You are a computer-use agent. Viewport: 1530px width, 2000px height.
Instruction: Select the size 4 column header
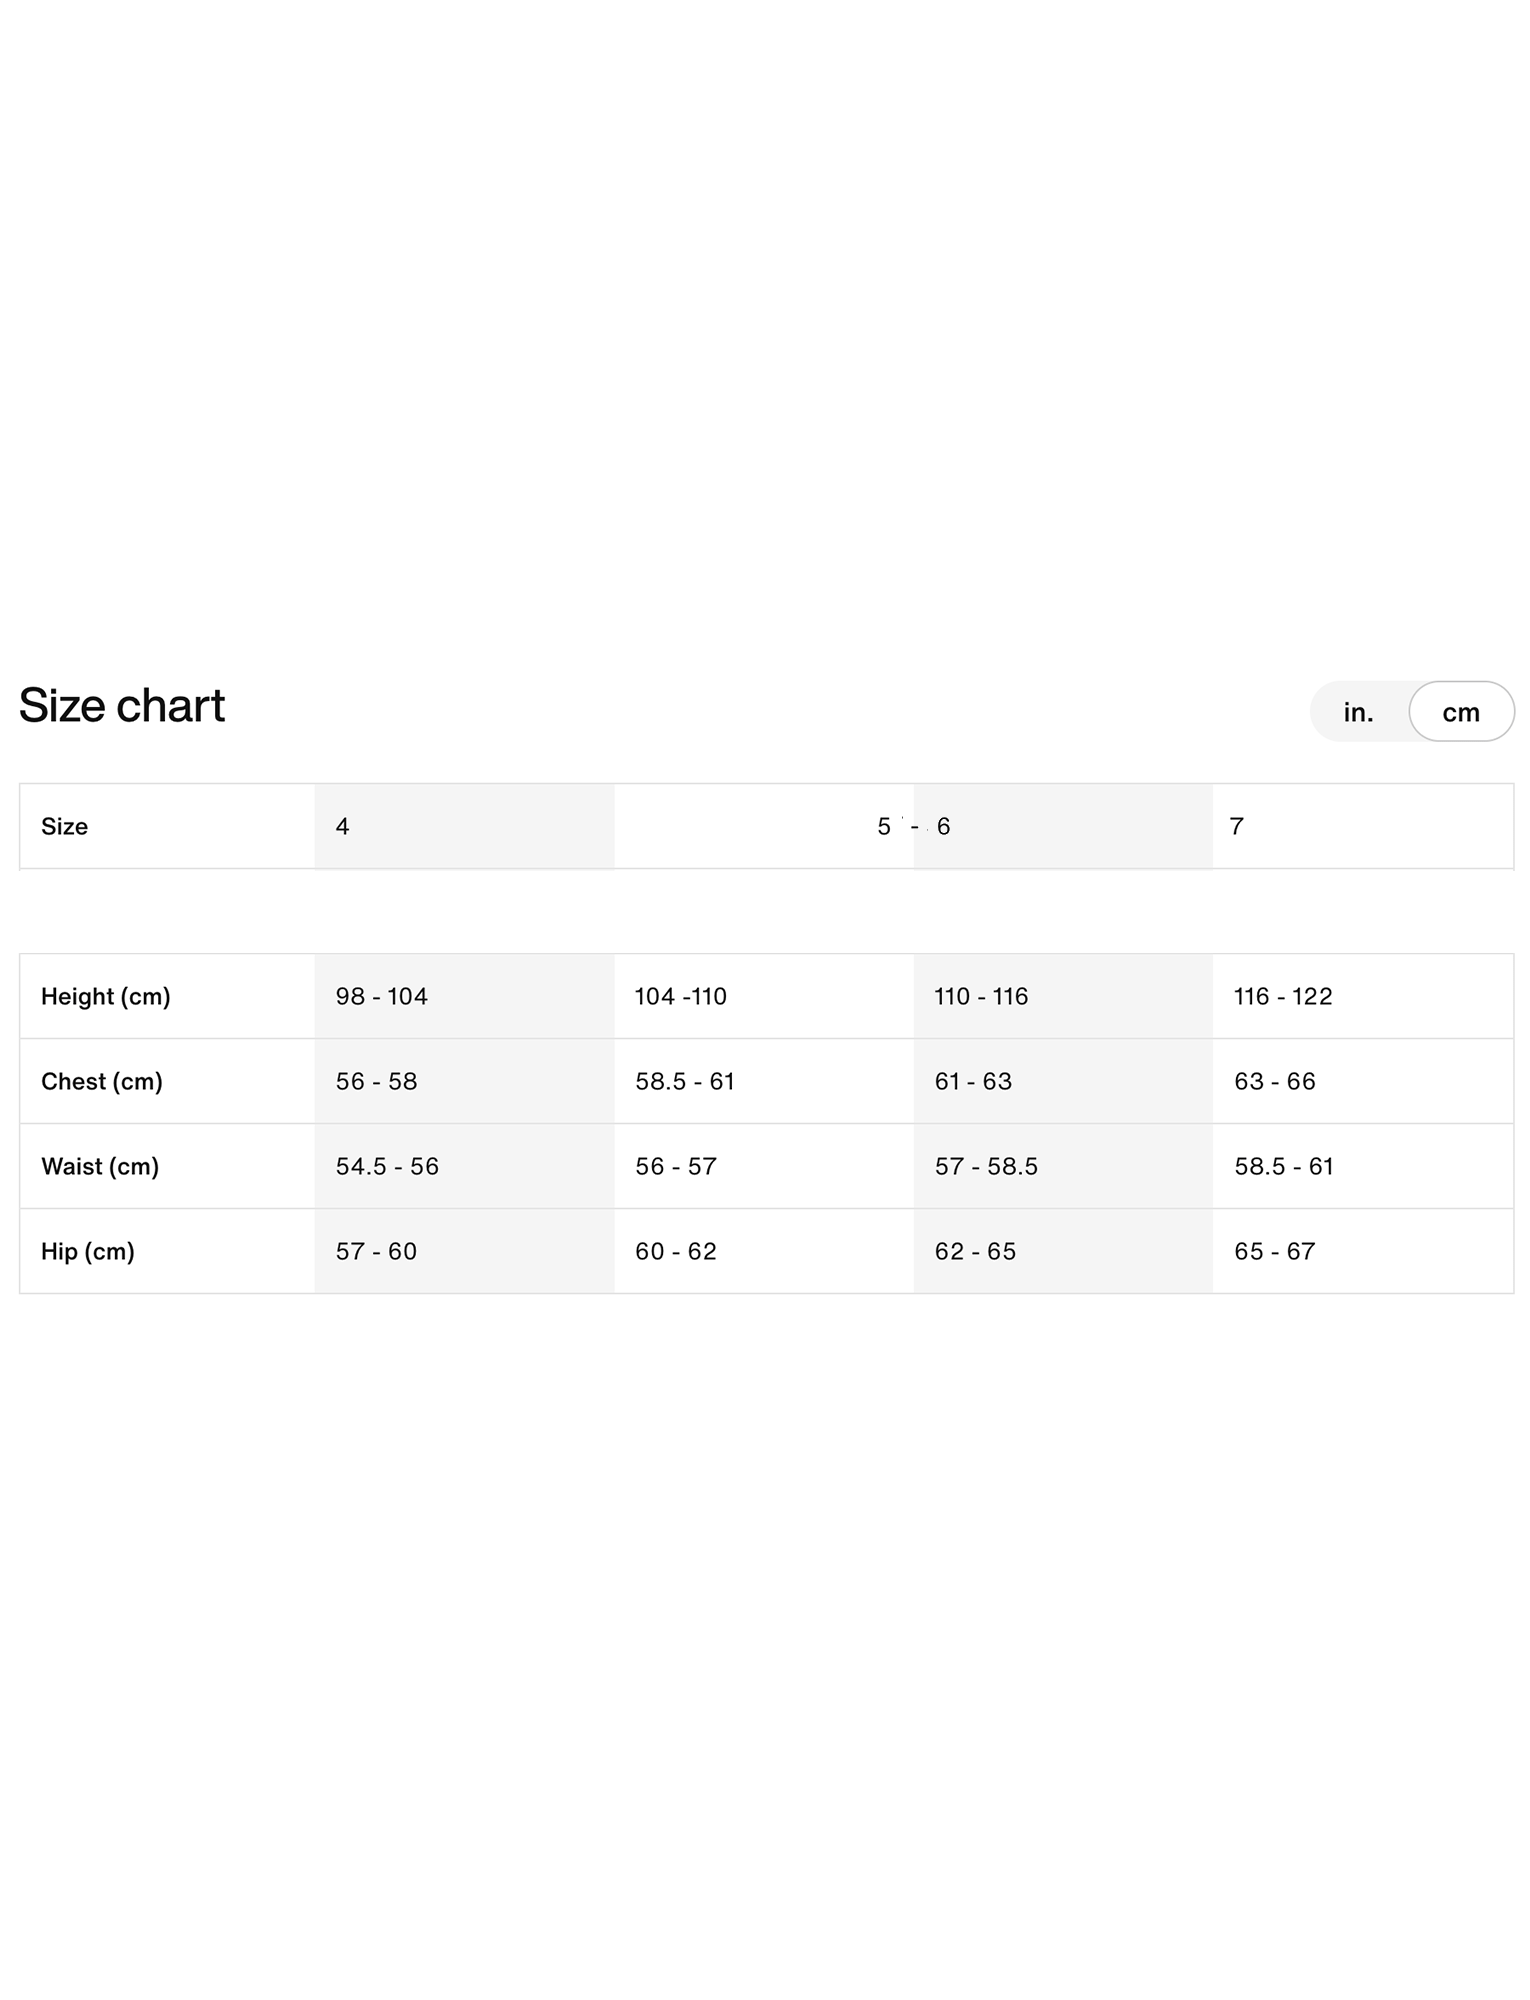tap(342, 826)
